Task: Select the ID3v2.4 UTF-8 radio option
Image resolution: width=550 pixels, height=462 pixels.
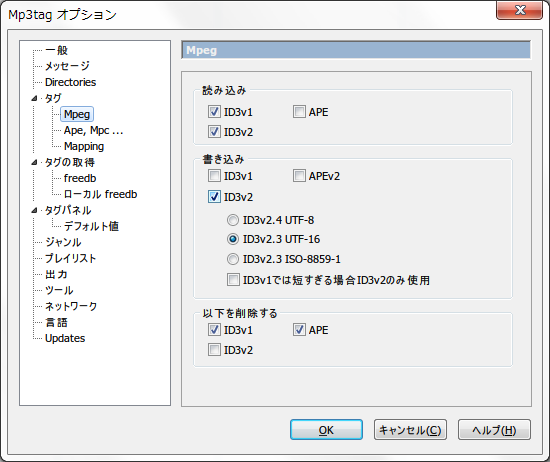Action: click(233, 220)
